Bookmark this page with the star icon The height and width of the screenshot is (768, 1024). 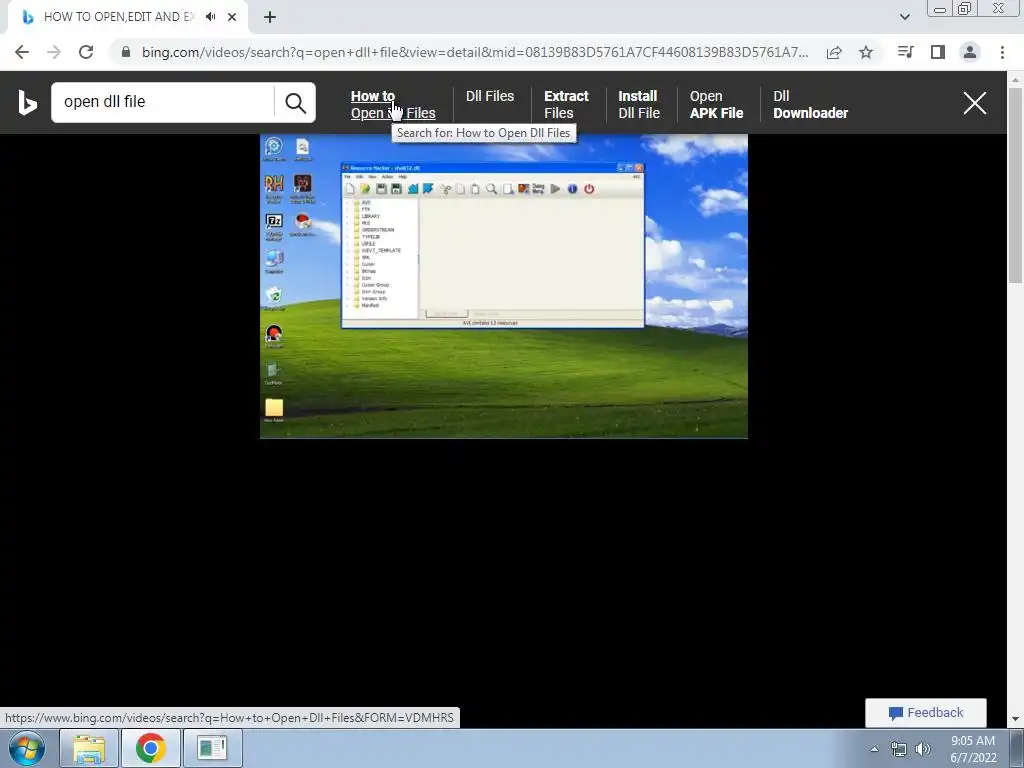866,52
